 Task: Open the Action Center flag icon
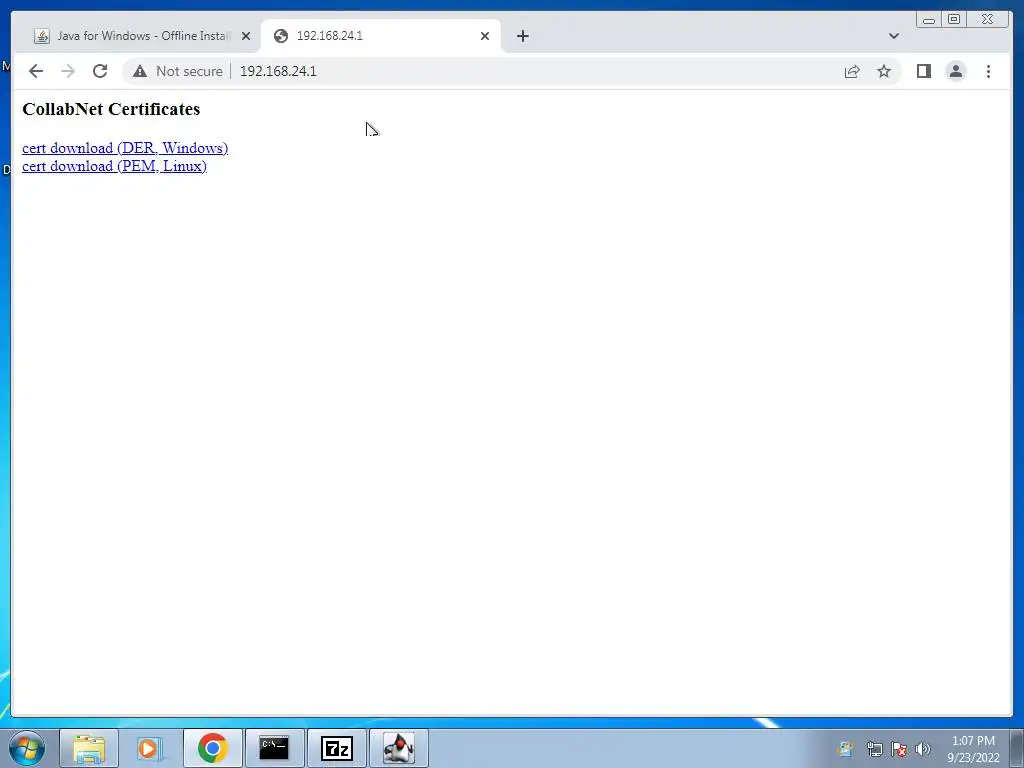pyautogui.click(x=899, y=749)
